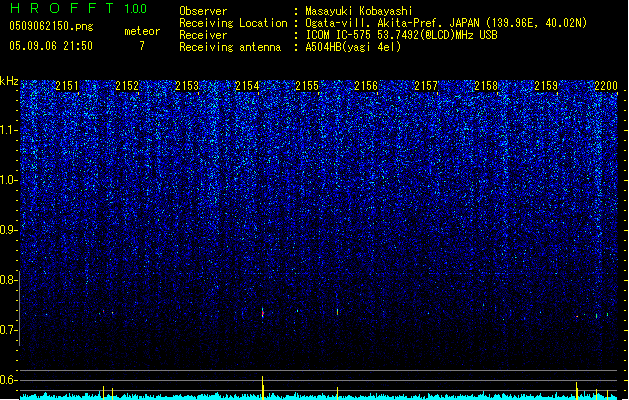Click the 1.0 kHz frequency label
629x400 pixels.
click(9, 180)
